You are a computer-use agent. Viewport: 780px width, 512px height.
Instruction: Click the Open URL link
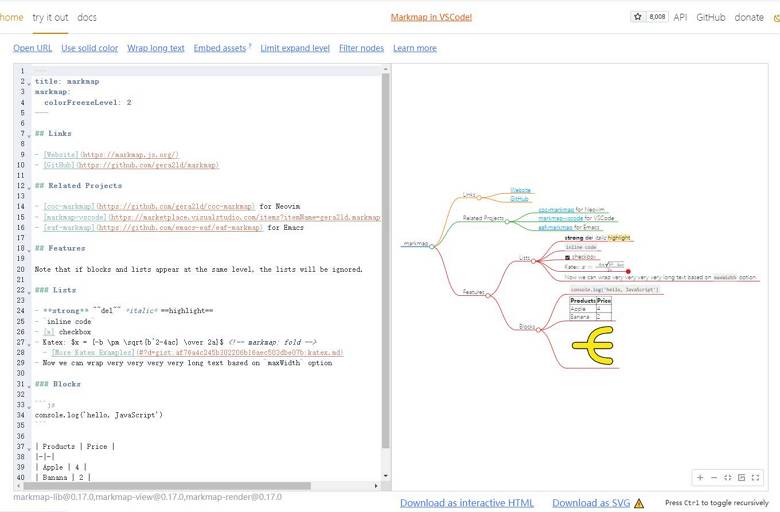point(32,48)
